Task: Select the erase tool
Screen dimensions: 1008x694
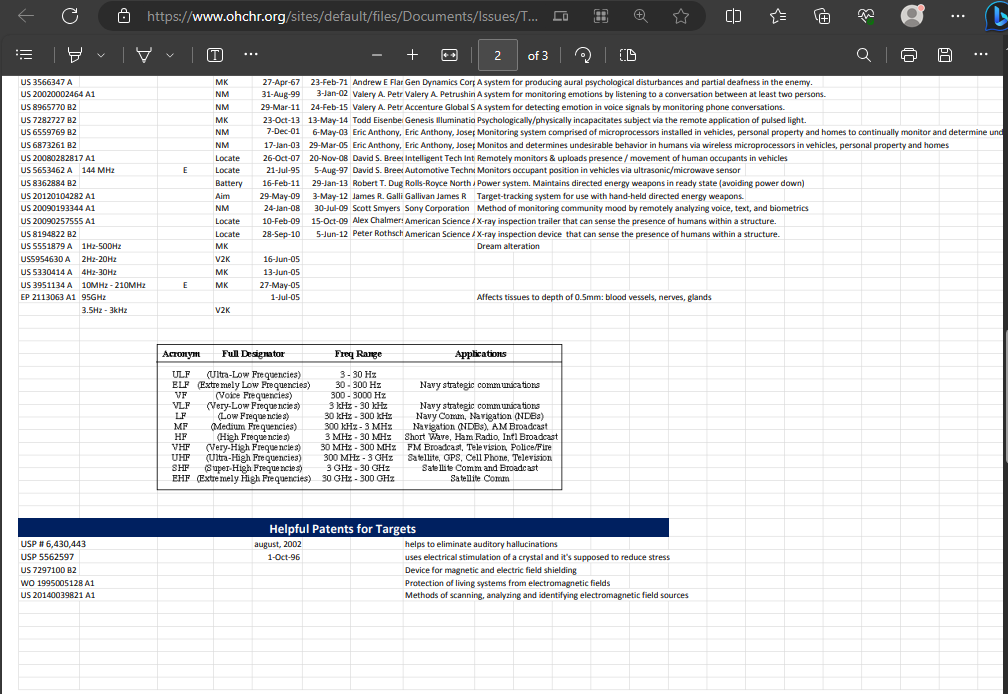Action: (x=144, y=55)
